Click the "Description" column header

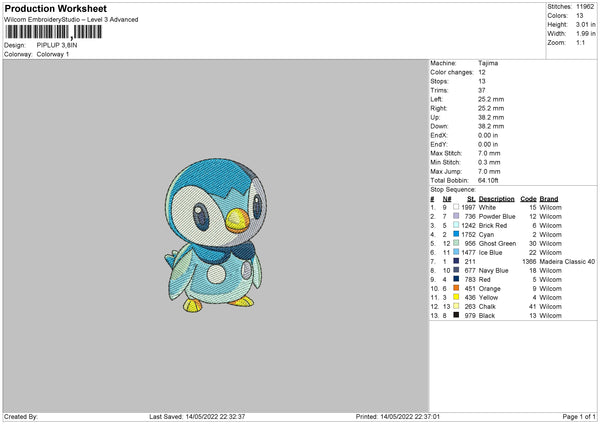(x=496, y=199)
